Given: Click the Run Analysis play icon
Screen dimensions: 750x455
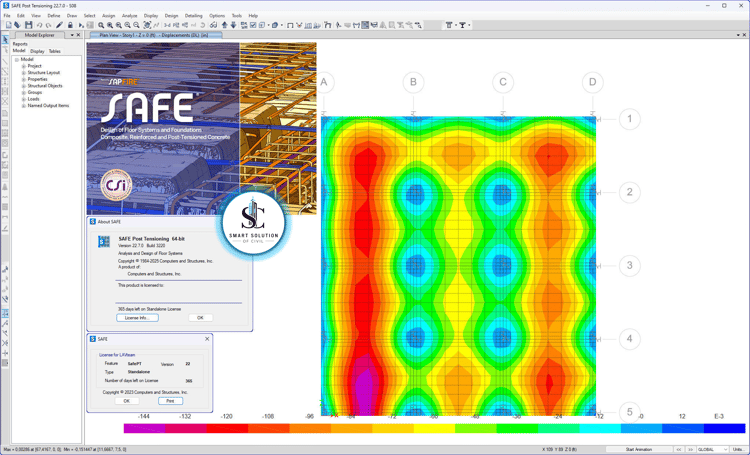Looking at the screenshot, I should click(81, 25).
